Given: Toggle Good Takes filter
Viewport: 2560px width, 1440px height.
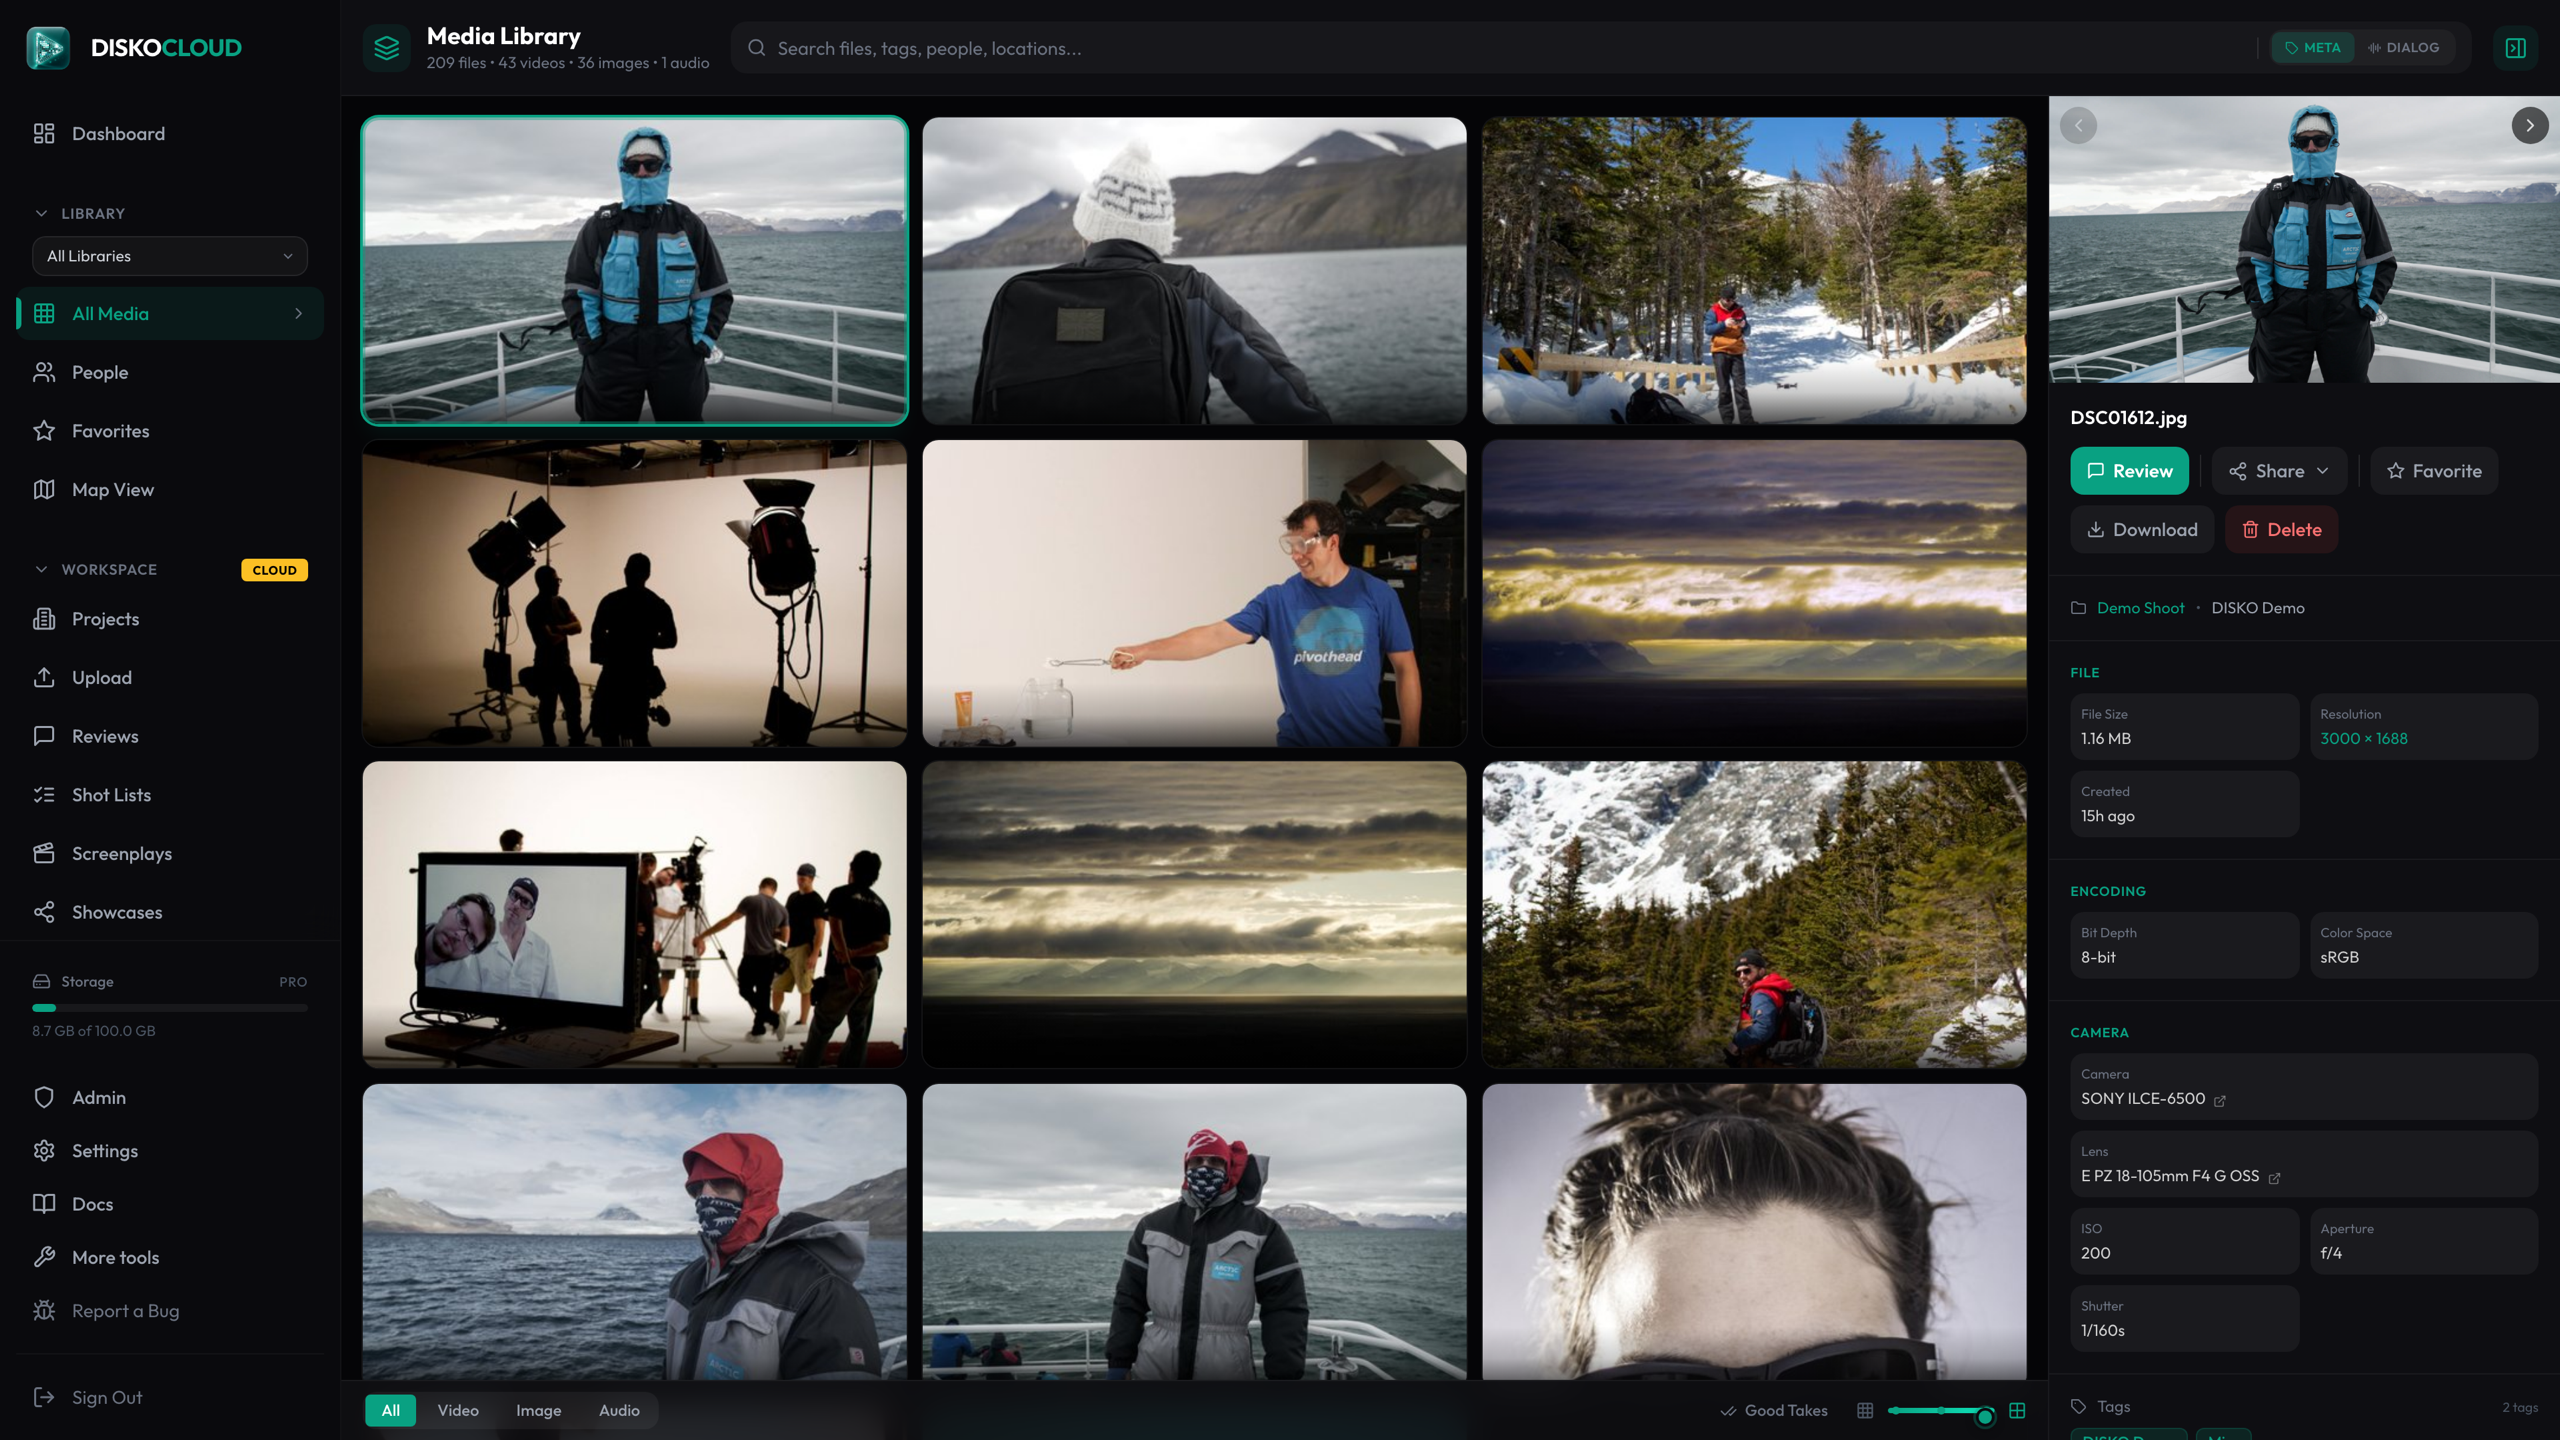Looking at the screenshot, I should (x=1773, y=1411).
